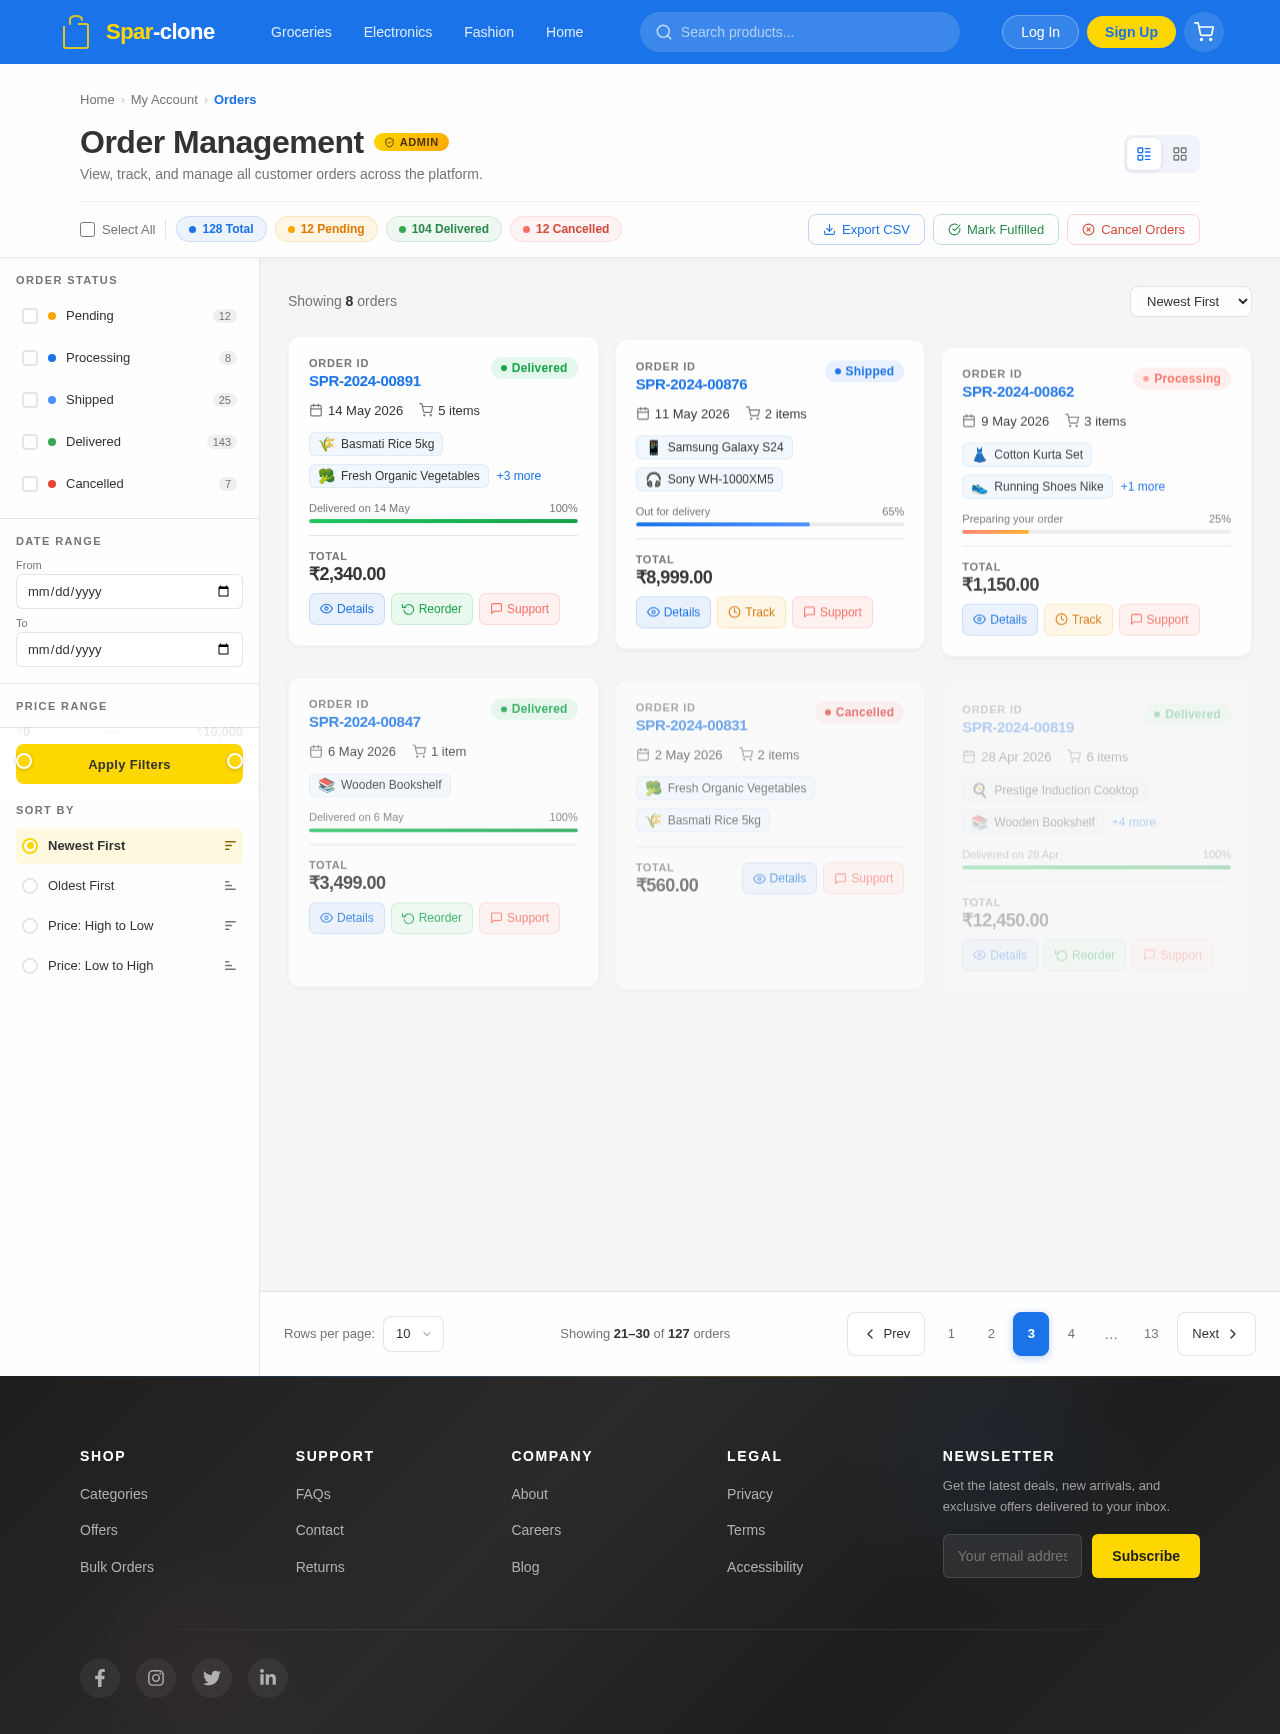Adjust price range minimum slider handle
The height and width of the screenshot is (1734, 1280).
tap(24, 761)
